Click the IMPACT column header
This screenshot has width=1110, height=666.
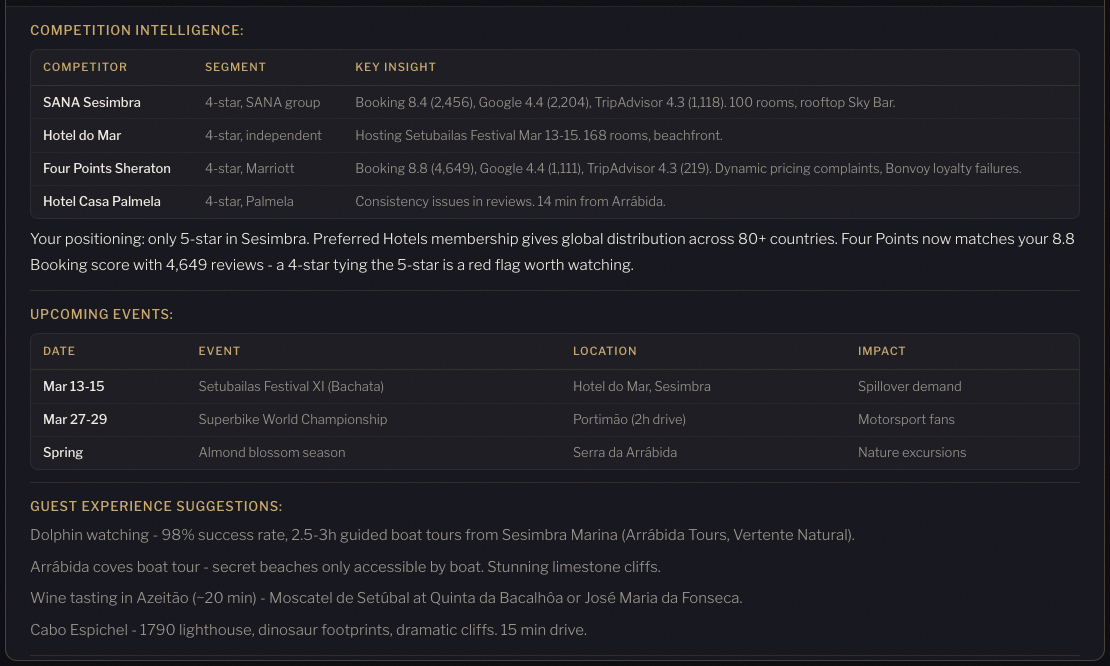881,351
